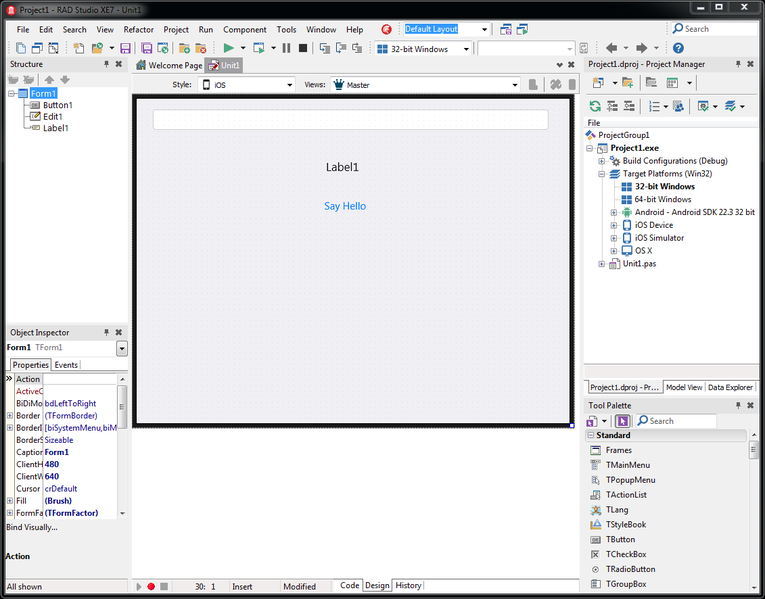Click the Pause button in the debug toolbar
Image resolution: width=765 pixels, height=599 pixels.
[x=286, y=48]
